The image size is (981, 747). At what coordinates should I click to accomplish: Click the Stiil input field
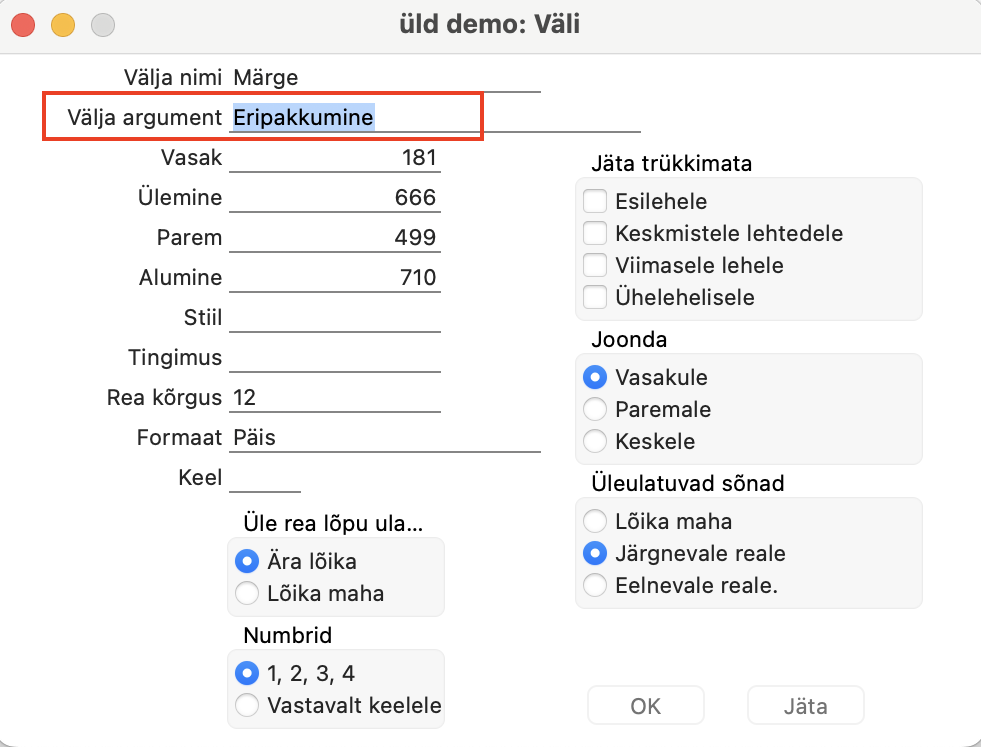[x=334, y=317]
